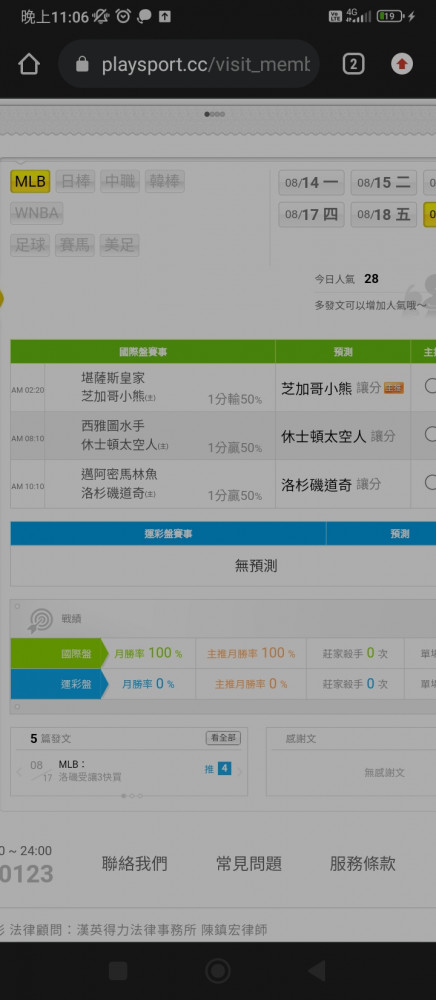Image resolution: width=436 pixels, height=1000 pixels.
Task: Select the 08/15 二 date tab
Action: pyautogui.click(x=384, y=183)
